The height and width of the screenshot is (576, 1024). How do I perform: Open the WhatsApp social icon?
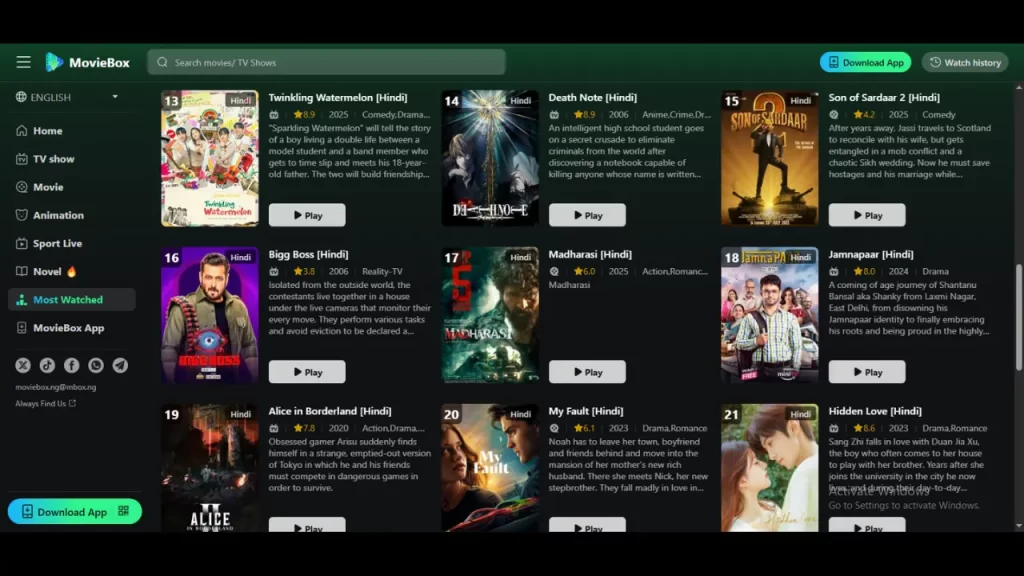(96, 365)
